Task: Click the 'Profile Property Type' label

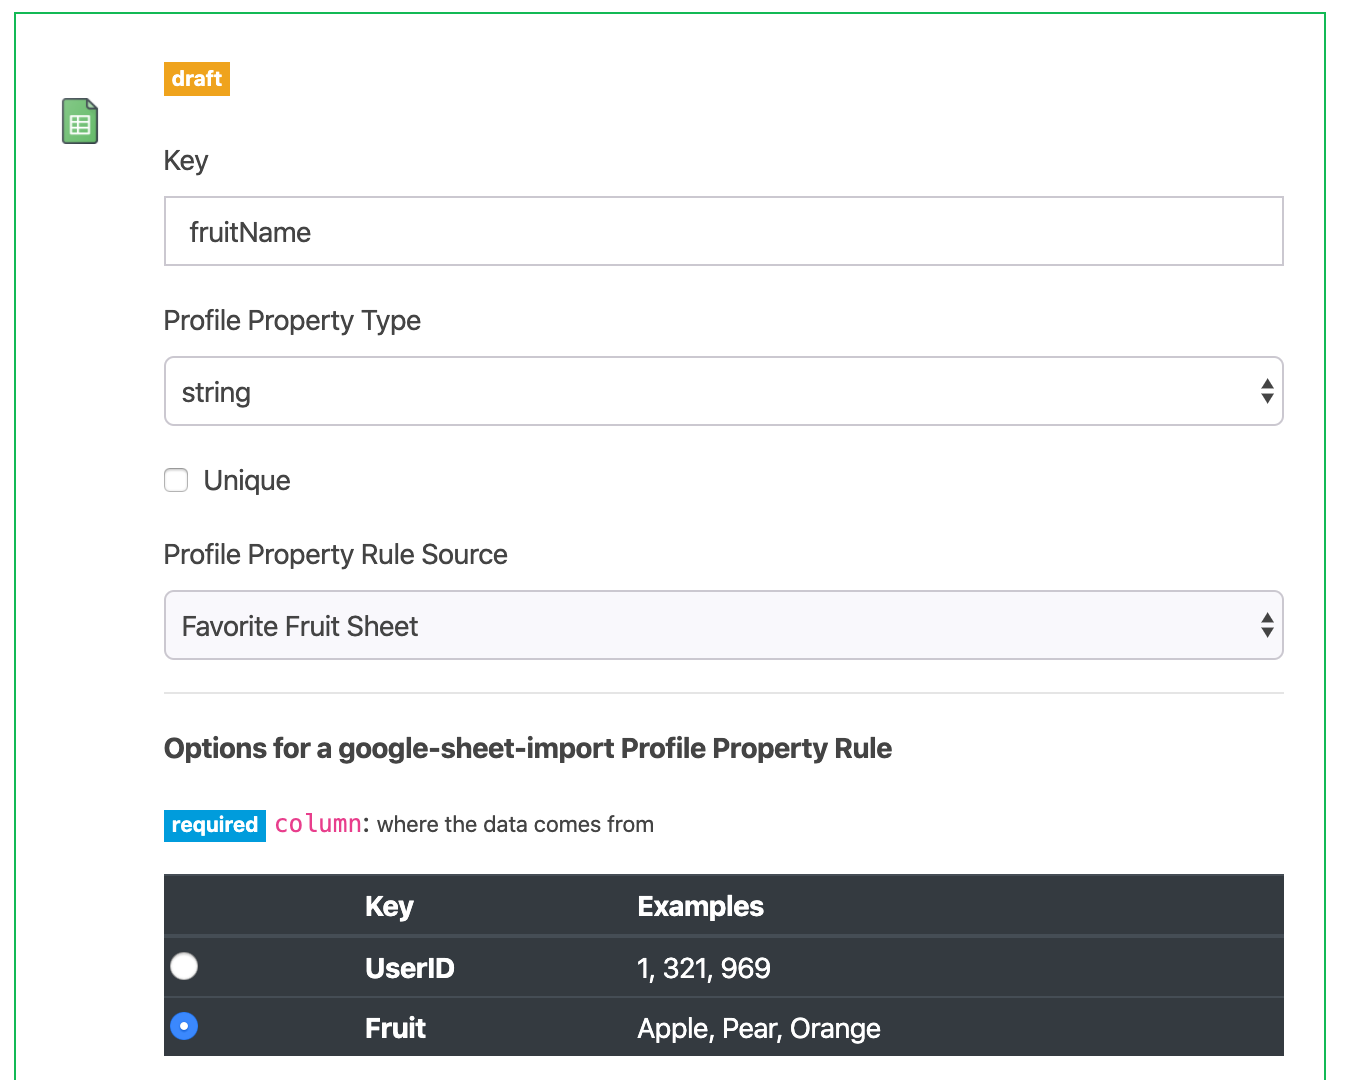Action: pyautogui.click(x=292, y=321)
